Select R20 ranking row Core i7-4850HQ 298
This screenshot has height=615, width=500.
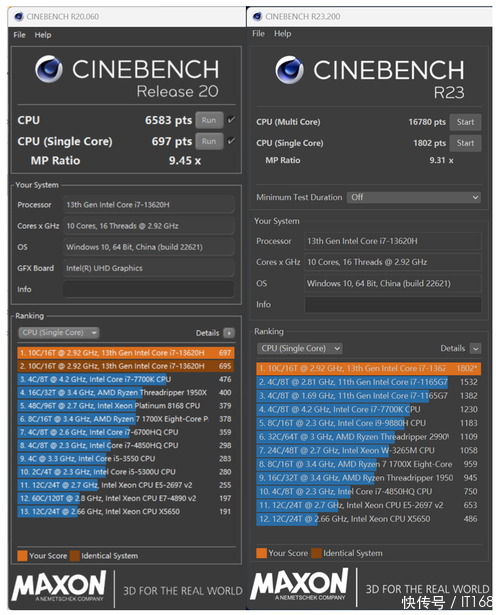[126, 446]
